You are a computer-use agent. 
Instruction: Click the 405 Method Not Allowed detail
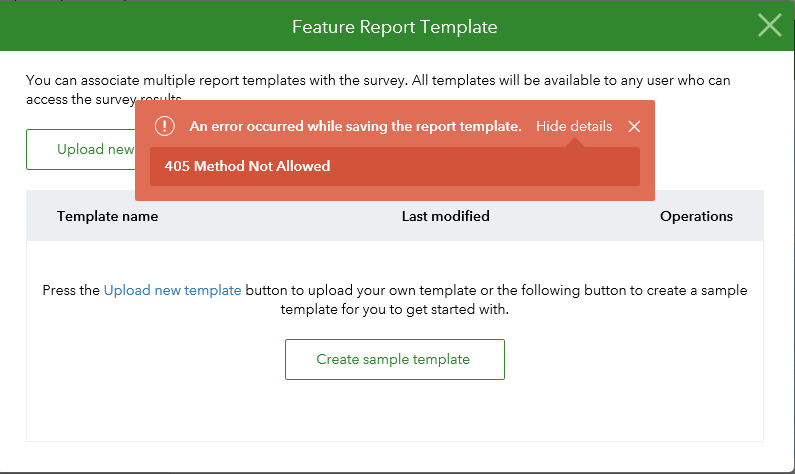[x=247, y=166]
